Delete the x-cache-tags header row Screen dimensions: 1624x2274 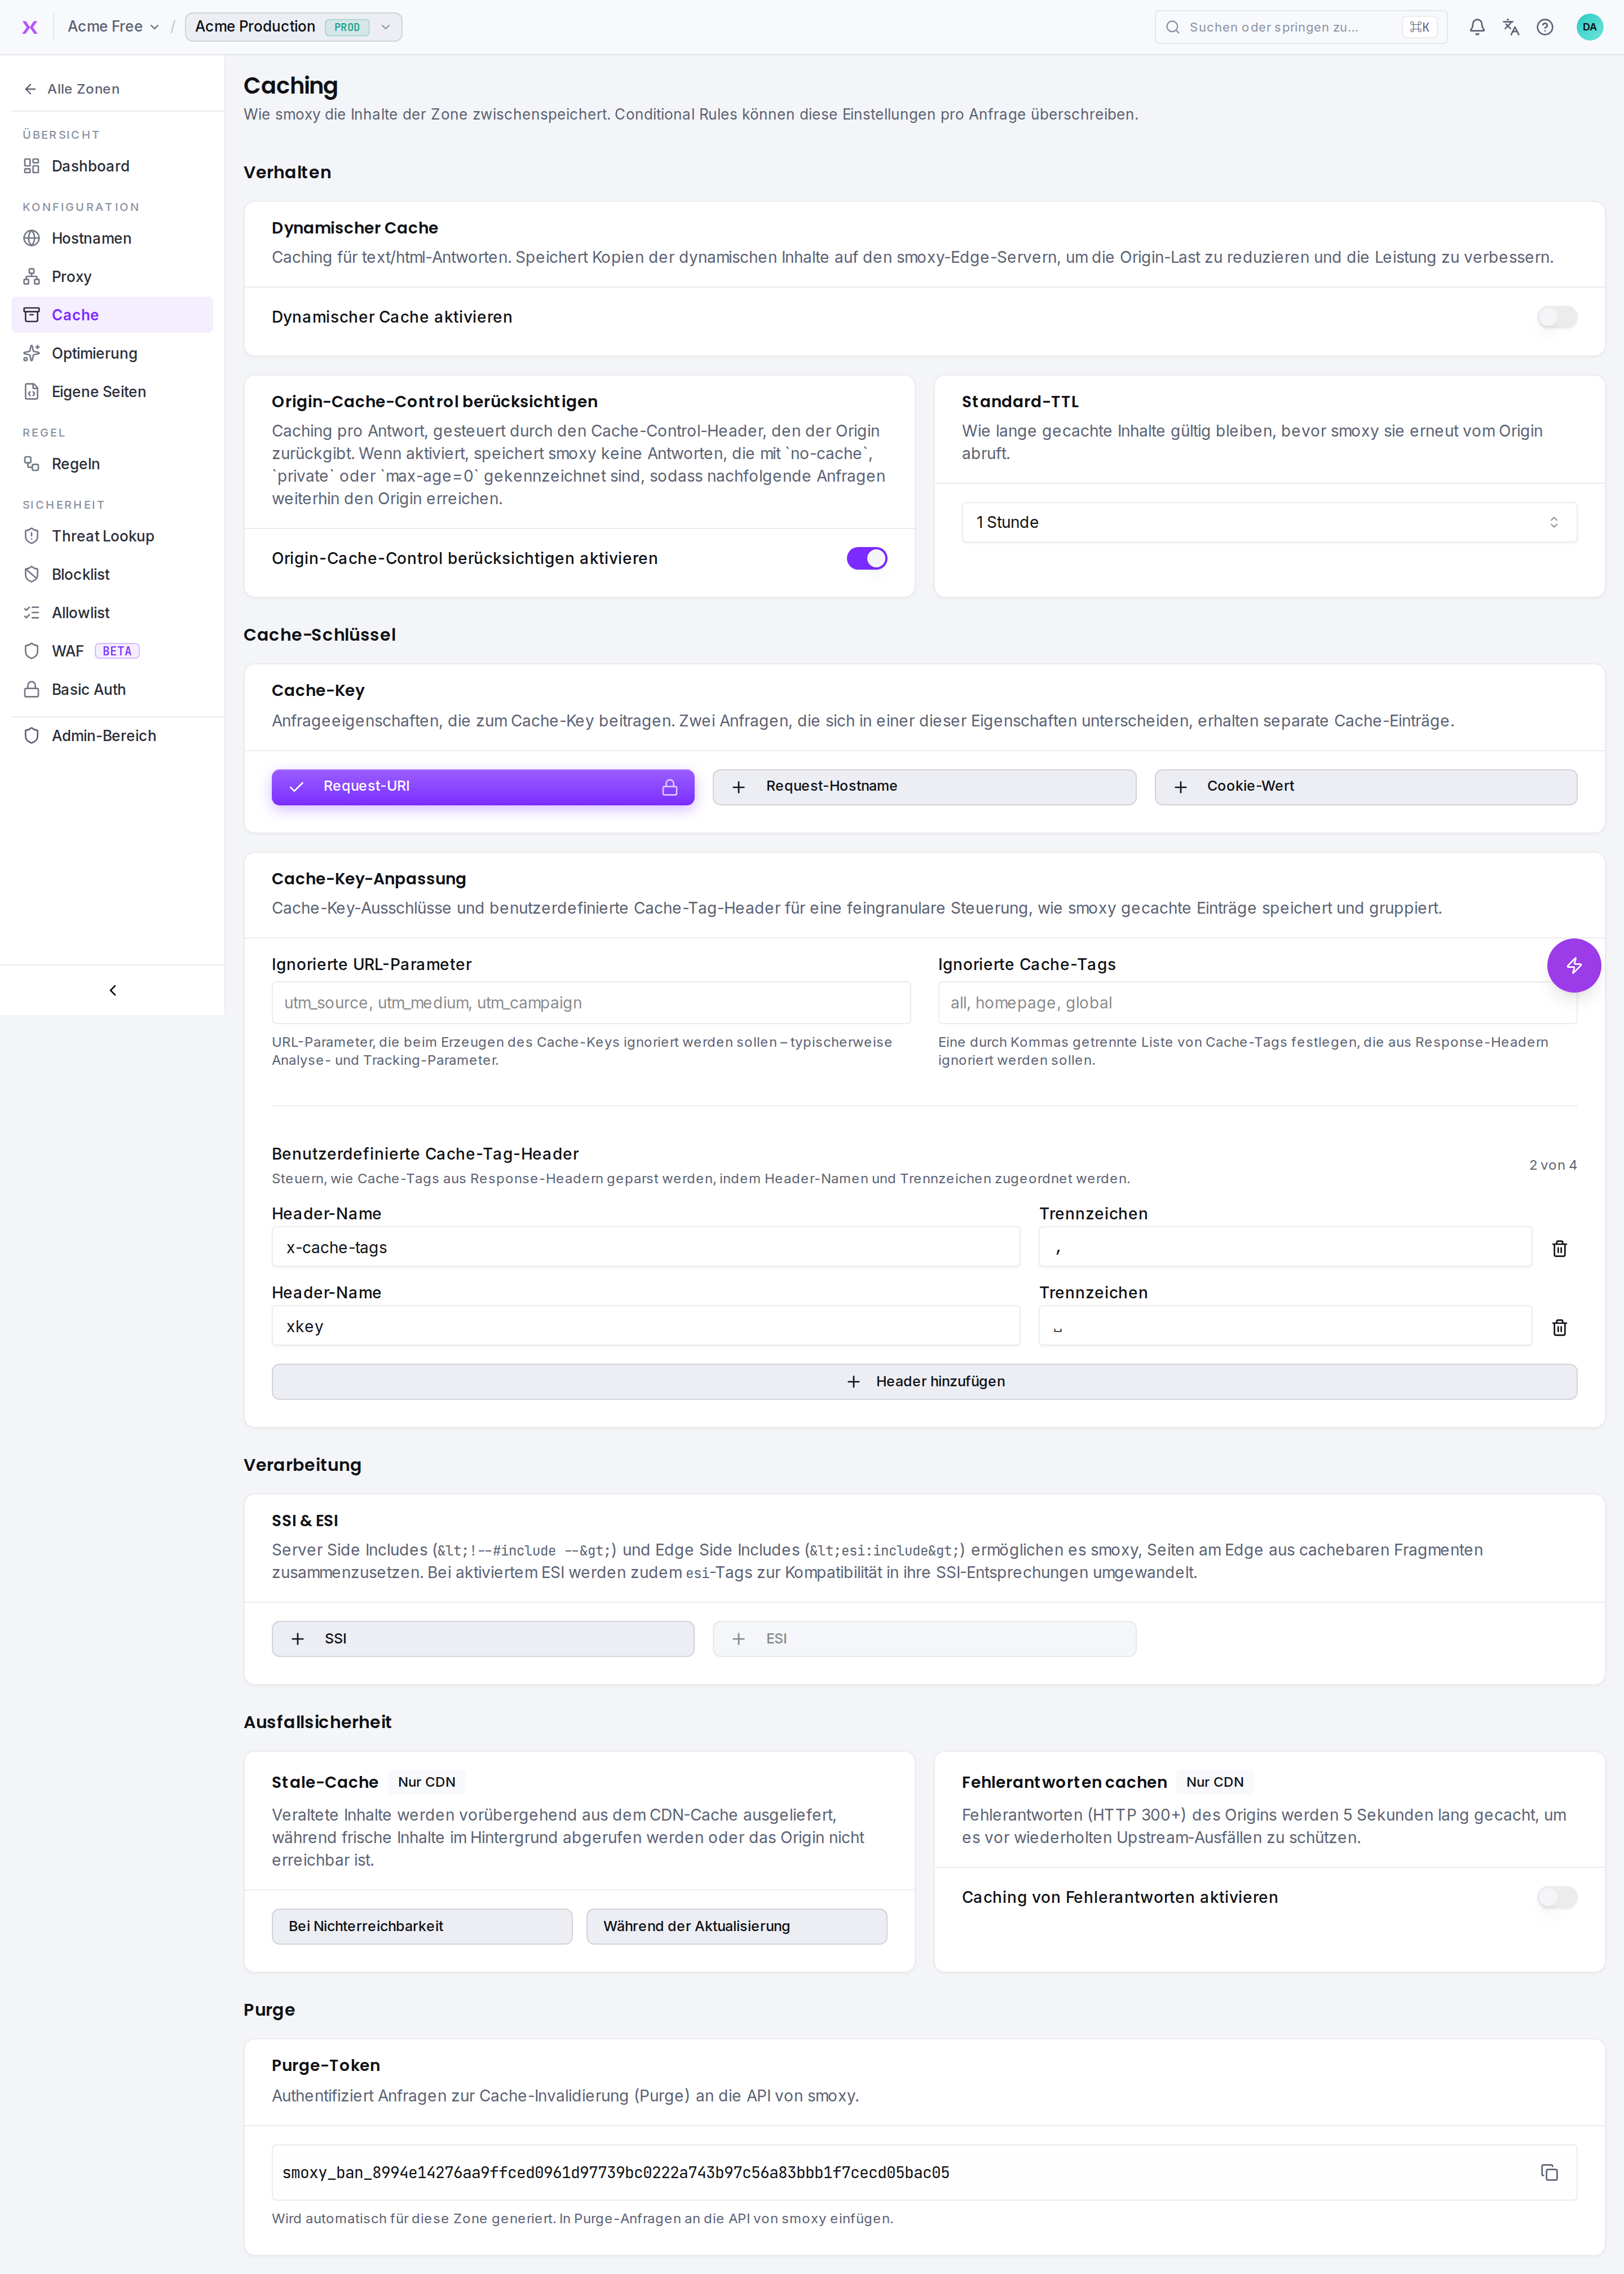(1559, 1248)
